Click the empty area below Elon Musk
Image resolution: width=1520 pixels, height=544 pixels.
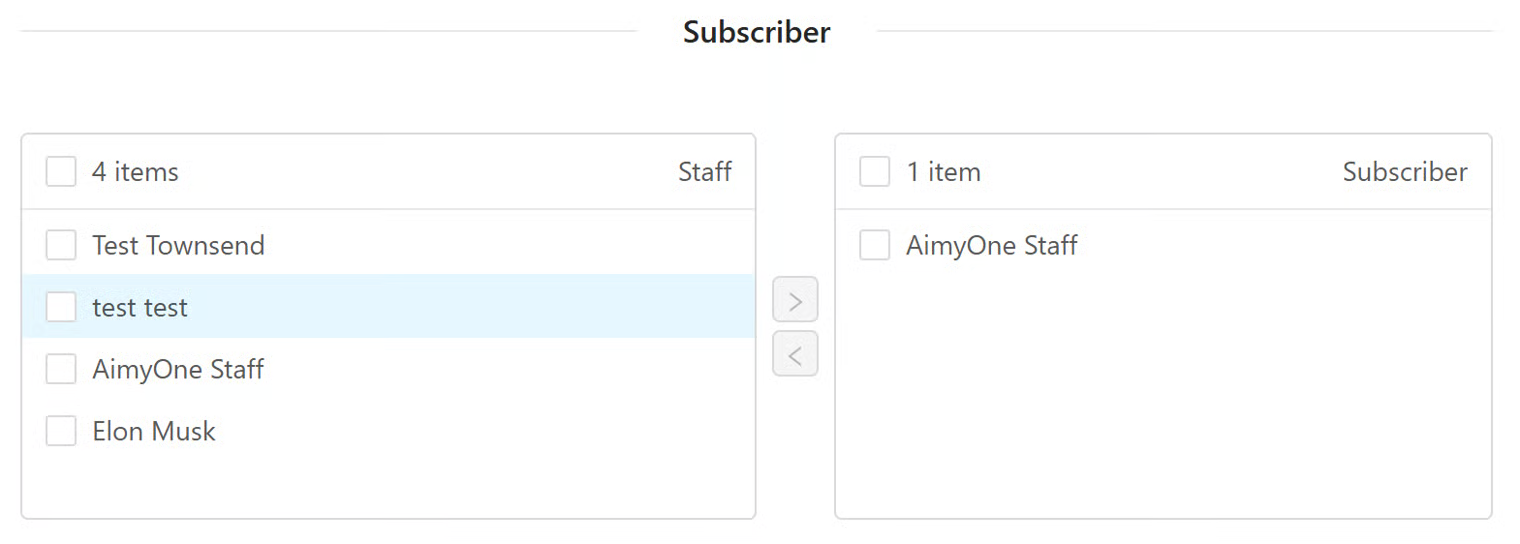click(x=388, y=487)
